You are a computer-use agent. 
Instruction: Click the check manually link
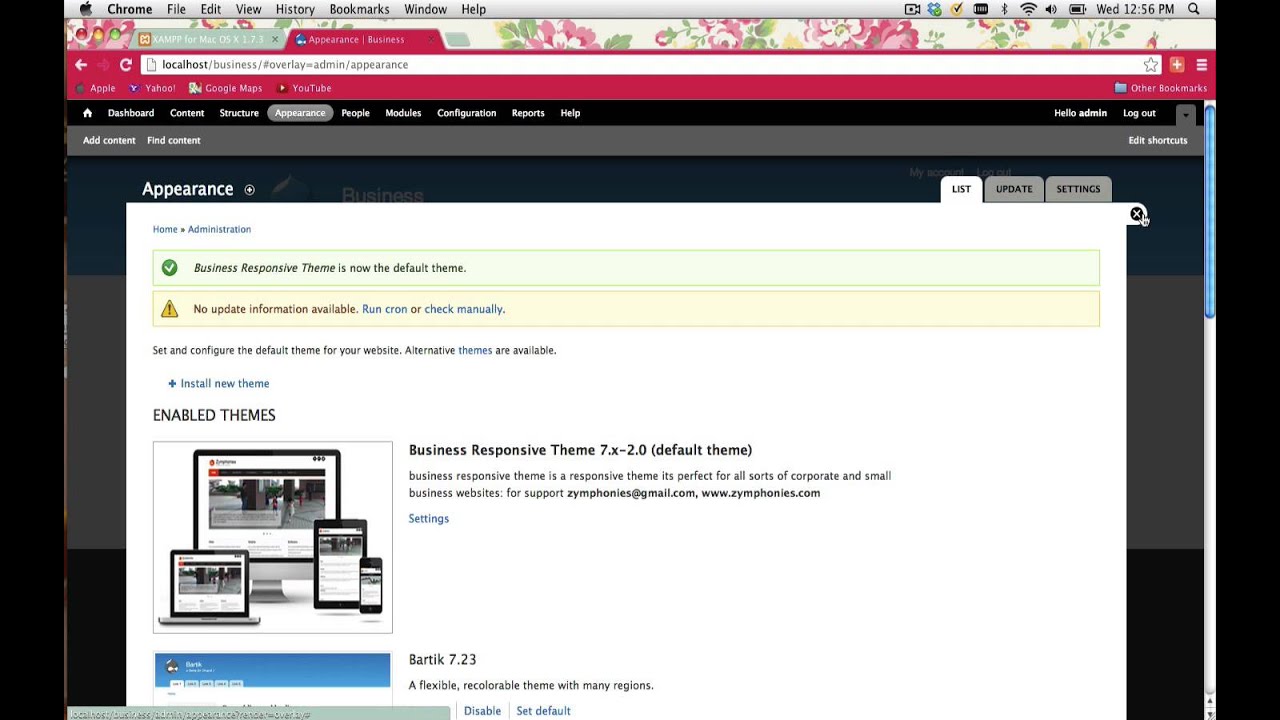(x=464, y=309)
